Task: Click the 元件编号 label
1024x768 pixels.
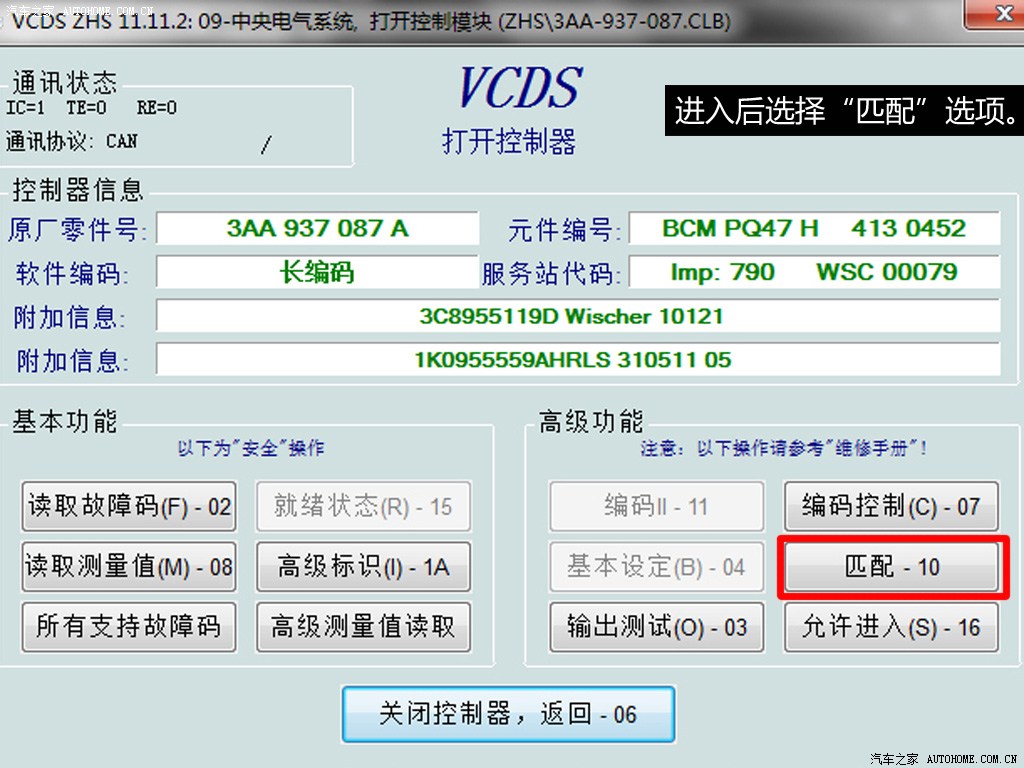Action: tap(564, 230)
